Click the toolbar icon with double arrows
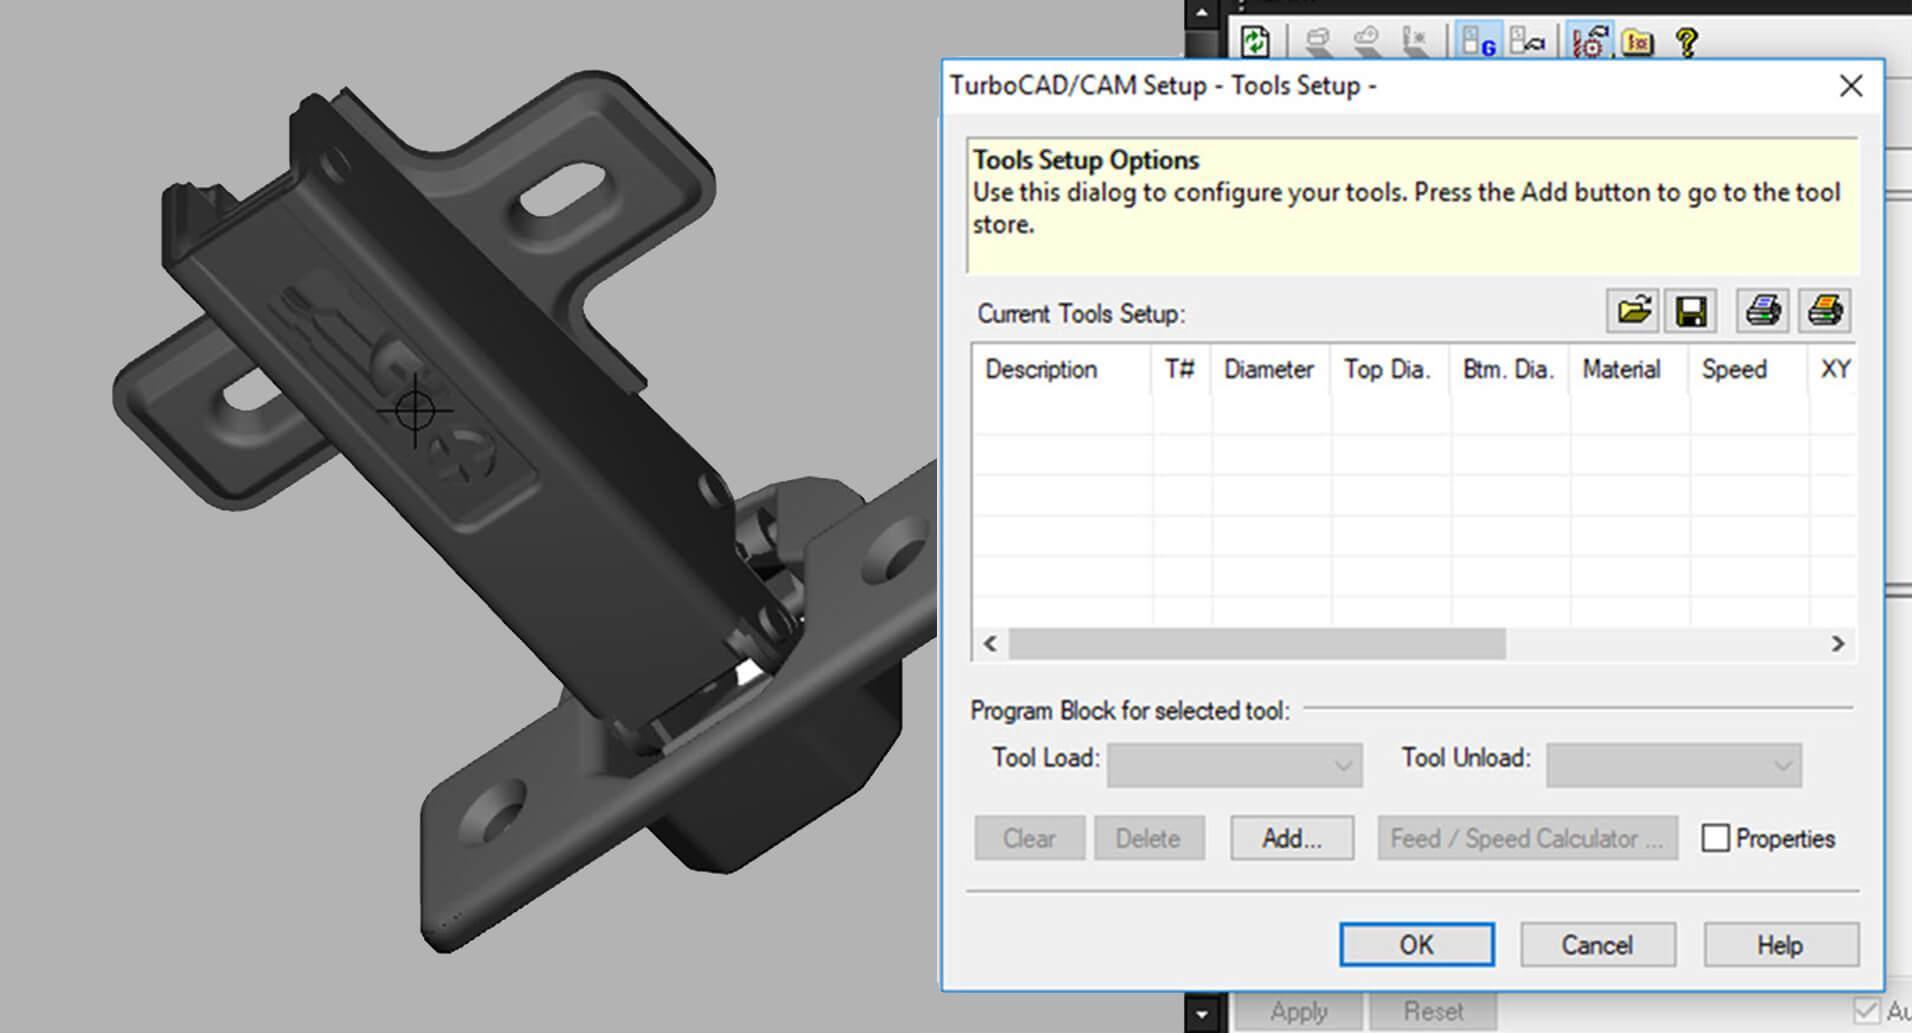This screenshot has height=1033, width=1912. 1527,41
